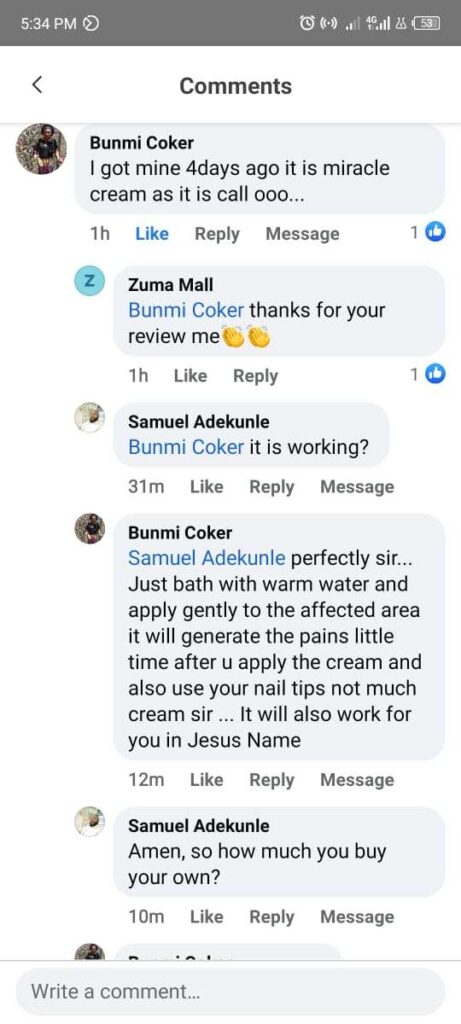Open Bunmi Coker mention in Zuma Mall's reply
This screenshot has height=1024, width=461.
(x=186, y=310)
